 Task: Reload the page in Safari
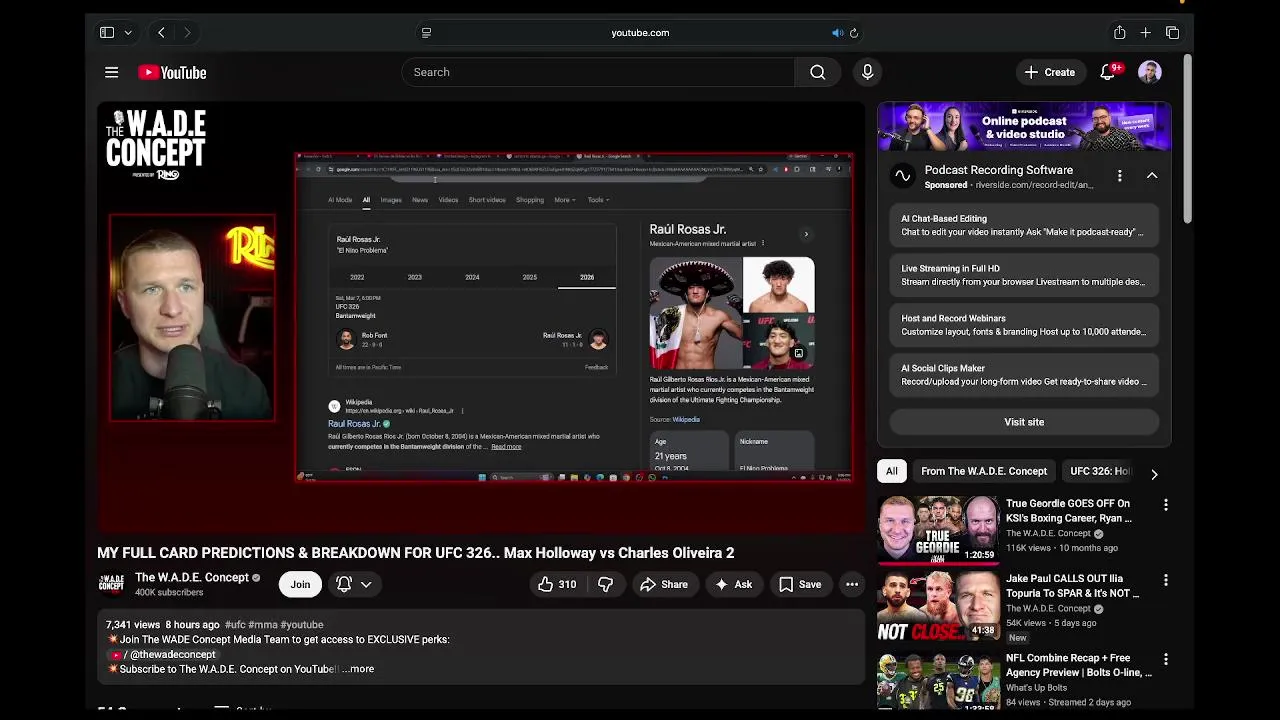[854, 33]
